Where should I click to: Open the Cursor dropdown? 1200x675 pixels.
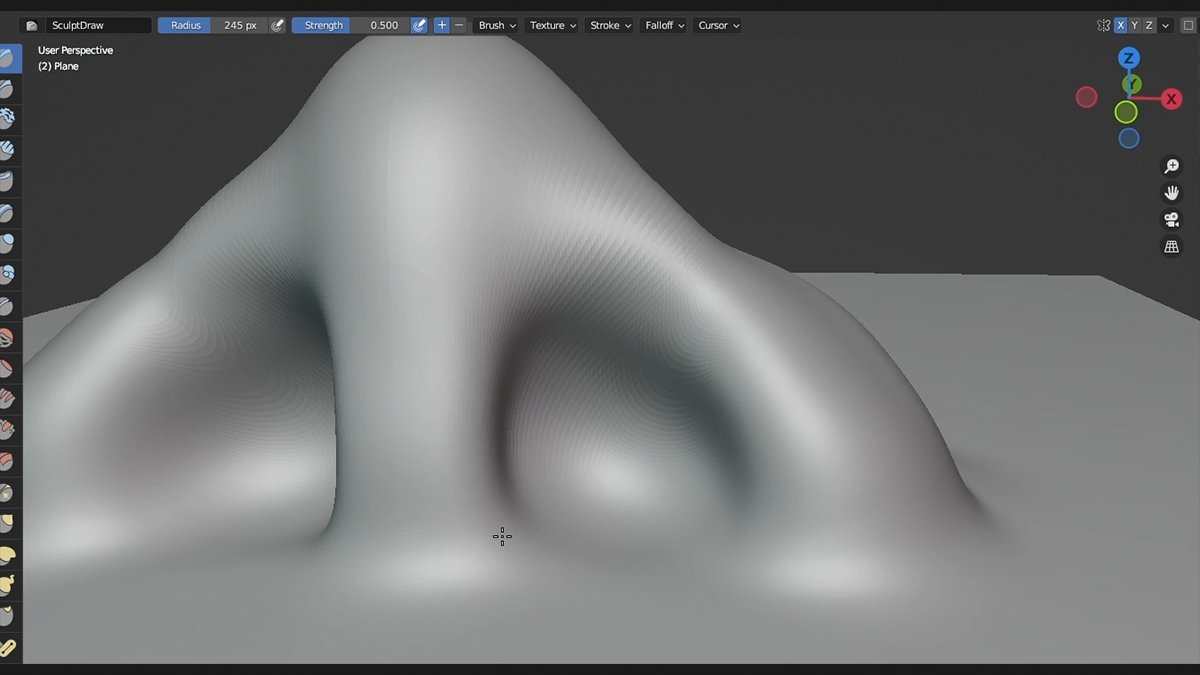pos(717,25)
